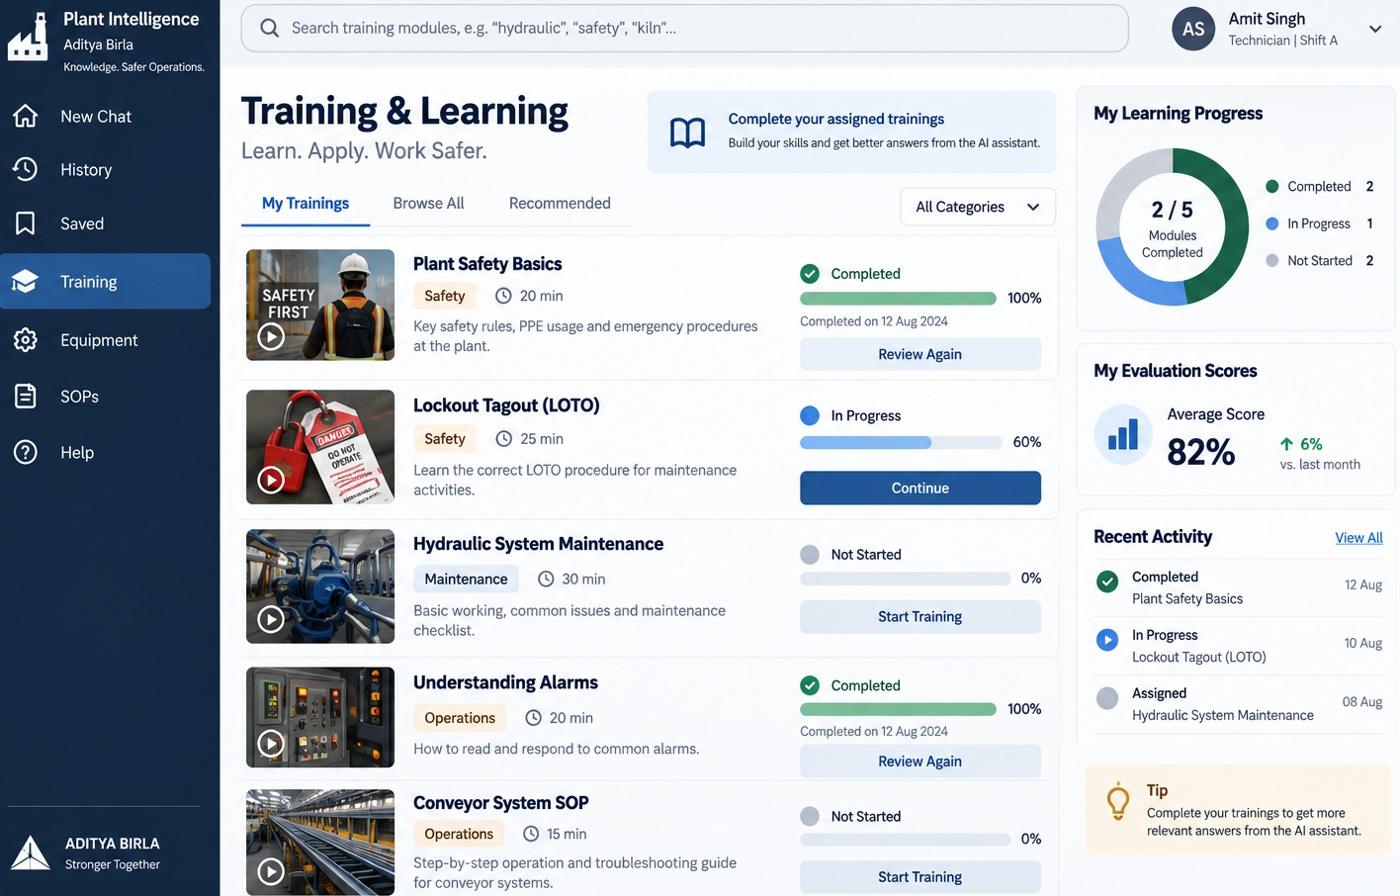Screen dimensions: 1400x896
Task: Click the Plant Intelligence factory logo
Action: (28, 37)
